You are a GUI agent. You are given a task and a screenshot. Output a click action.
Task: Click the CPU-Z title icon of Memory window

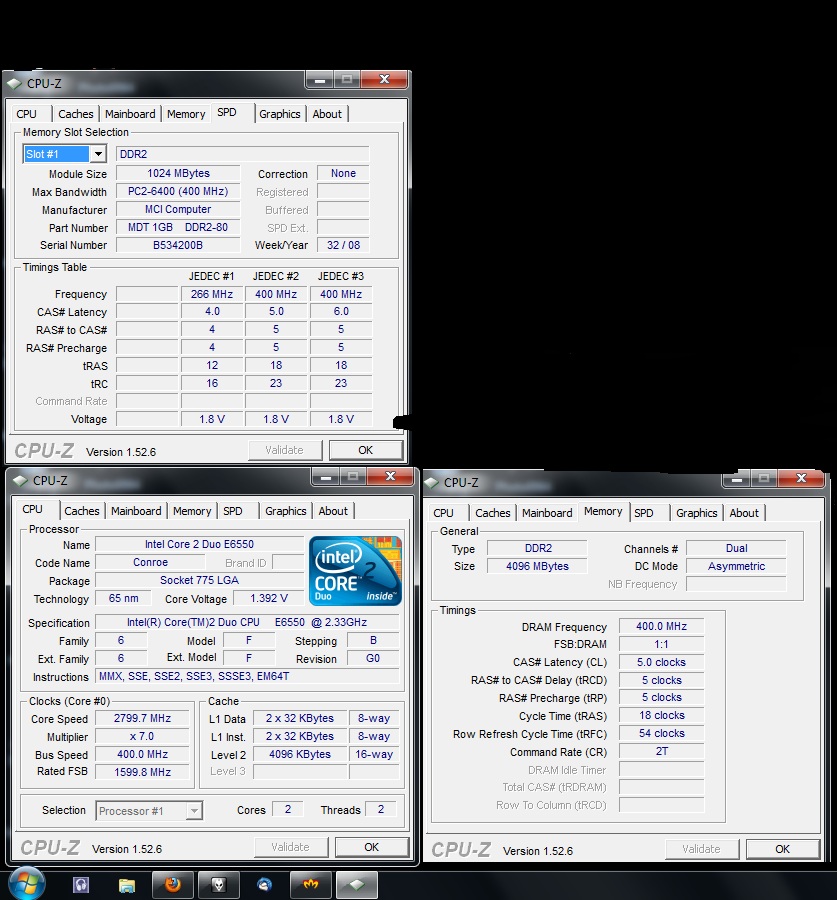pyautogui.click(x=431, y=483)
